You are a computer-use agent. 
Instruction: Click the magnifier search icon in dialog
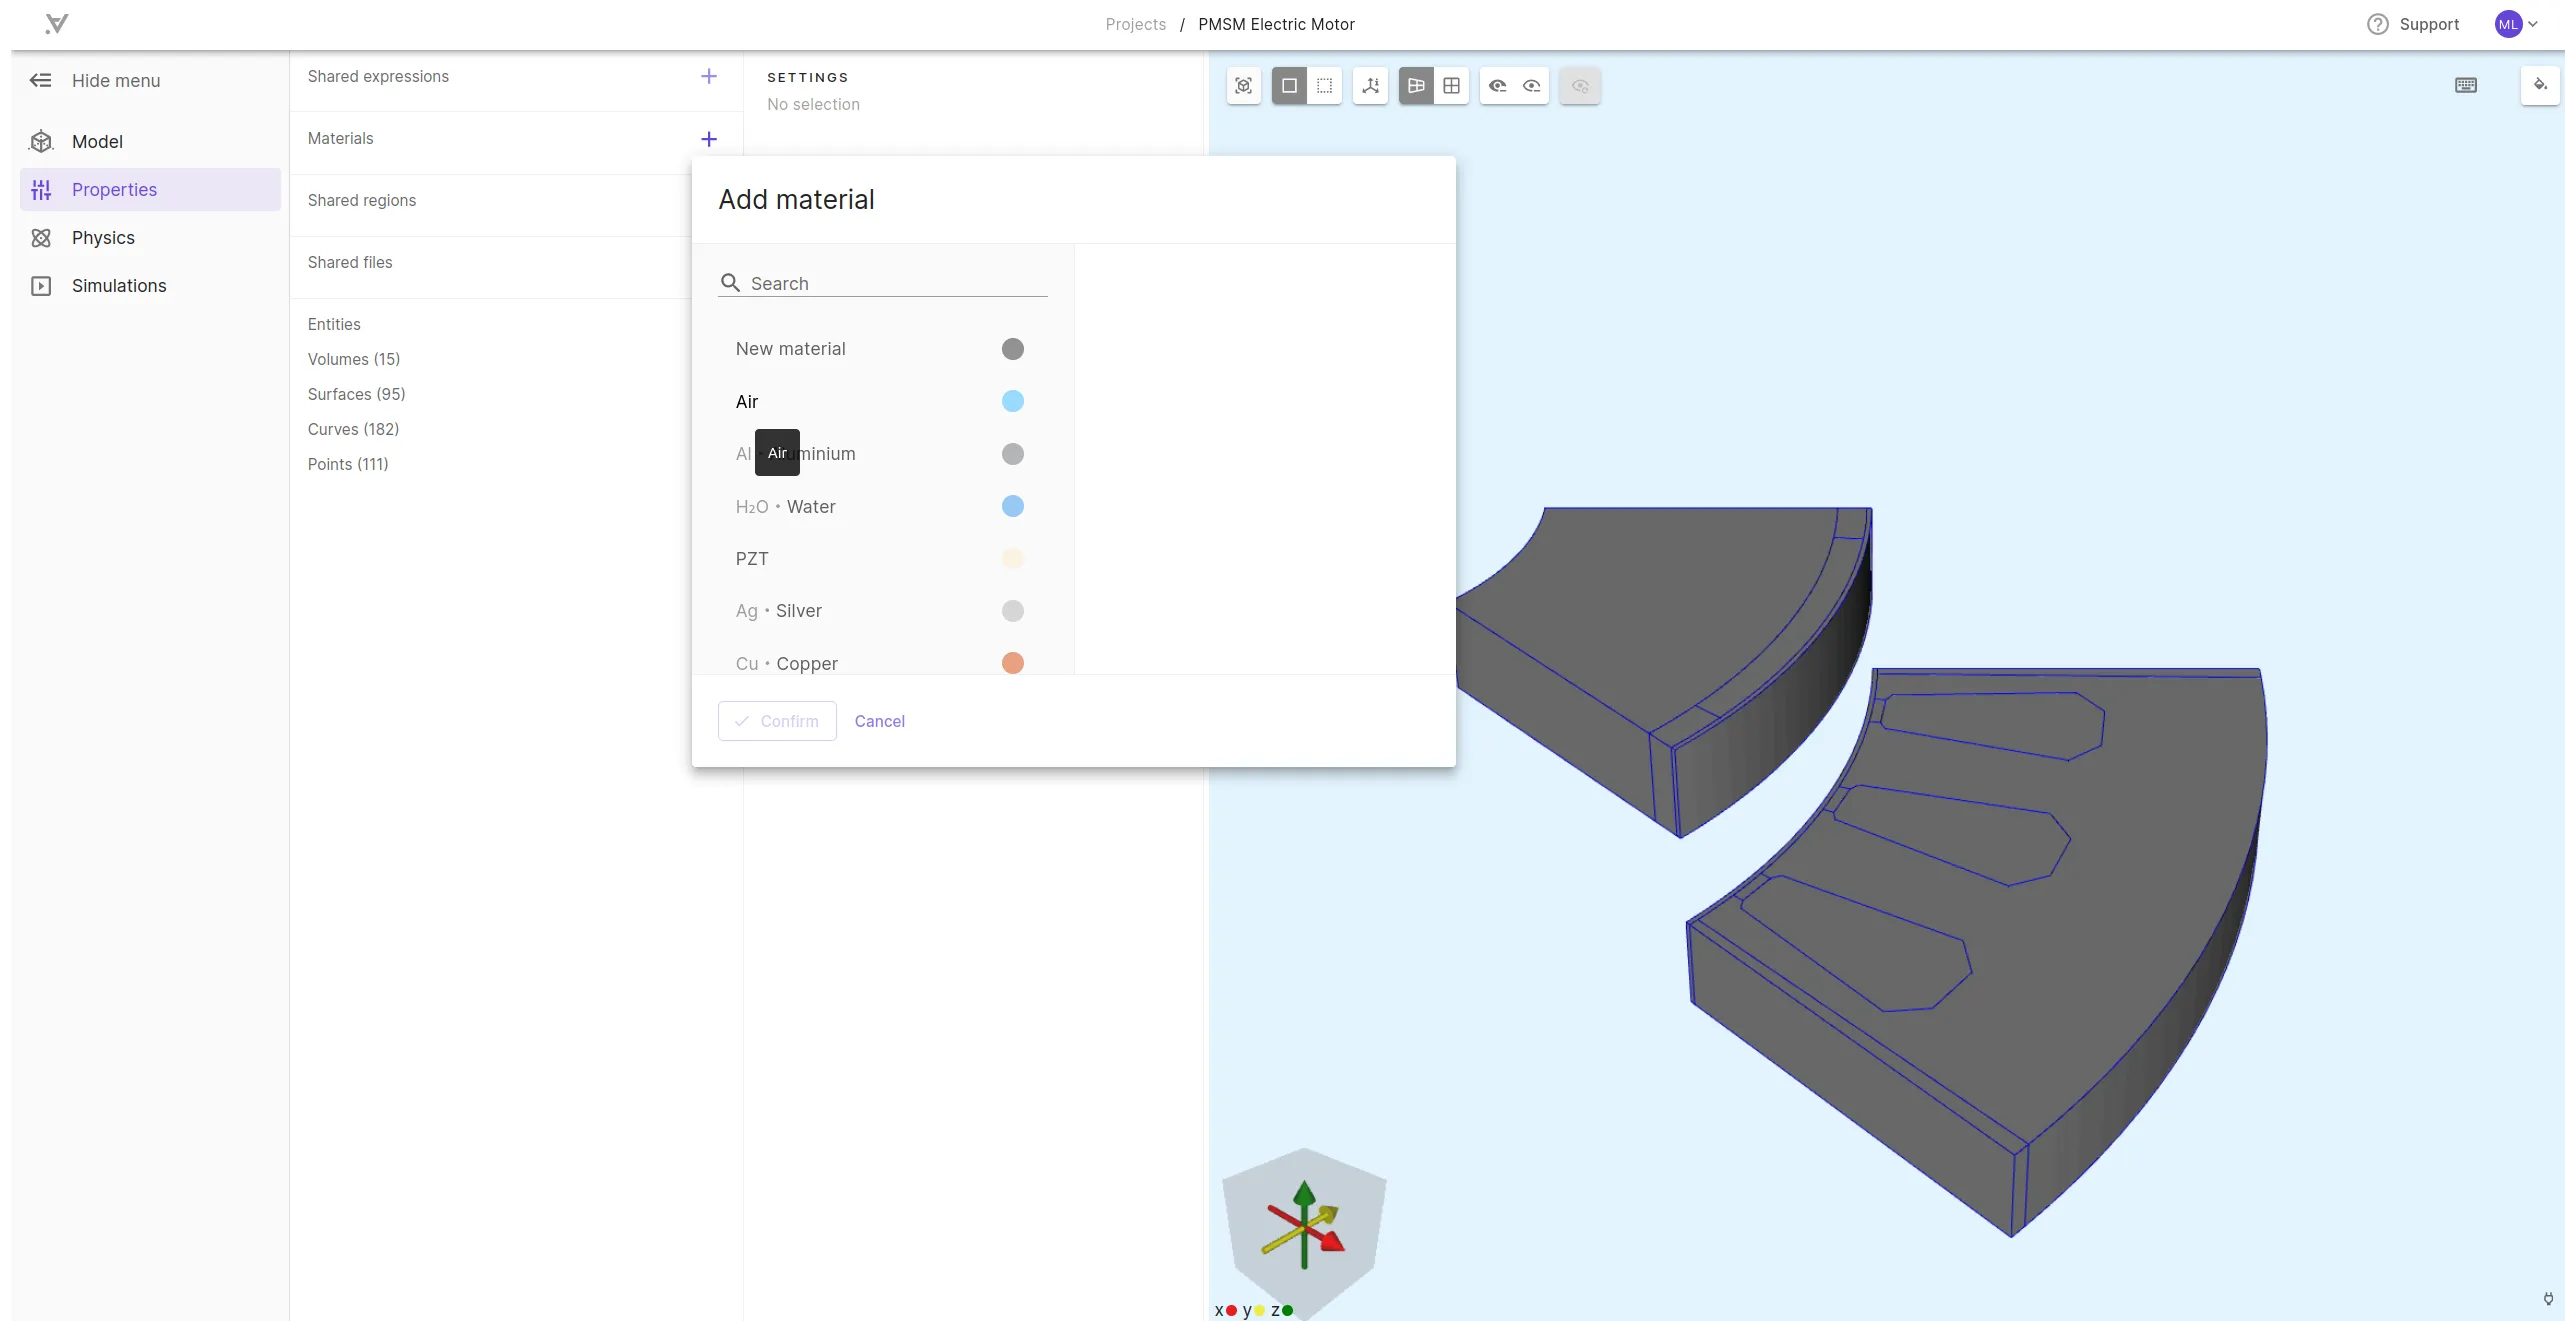[x=730, y=283]
